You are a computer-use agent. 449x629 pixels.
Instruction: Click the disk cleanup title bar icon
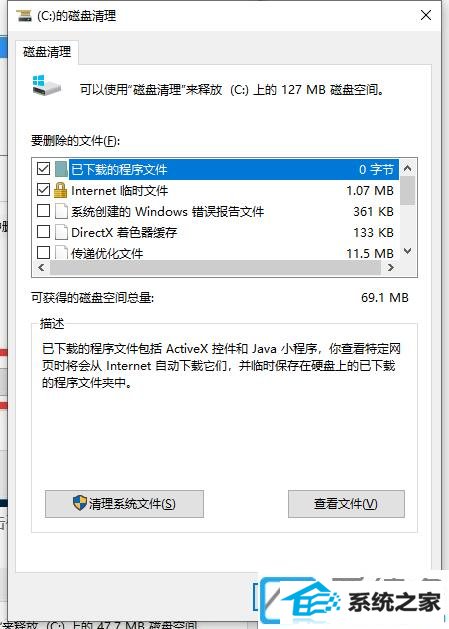point(24,16)
